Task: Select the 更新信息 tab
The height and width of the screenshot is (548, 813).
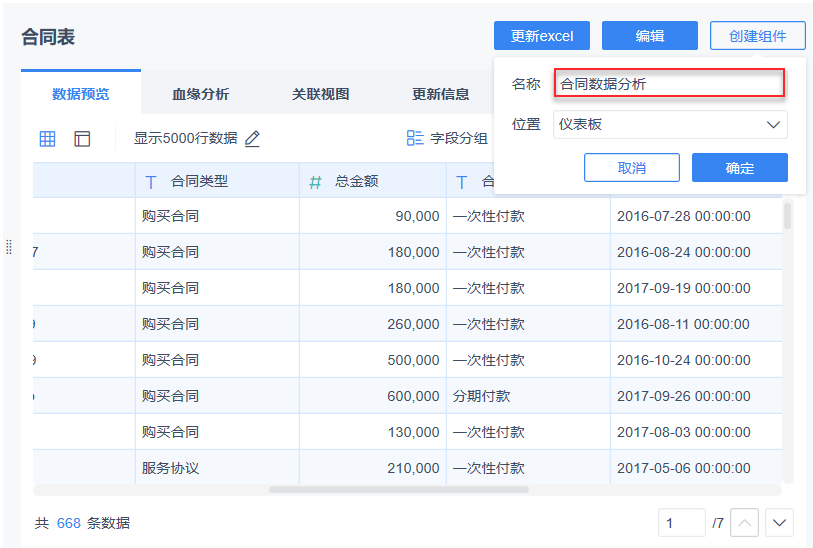Action: tap(440, 94)
